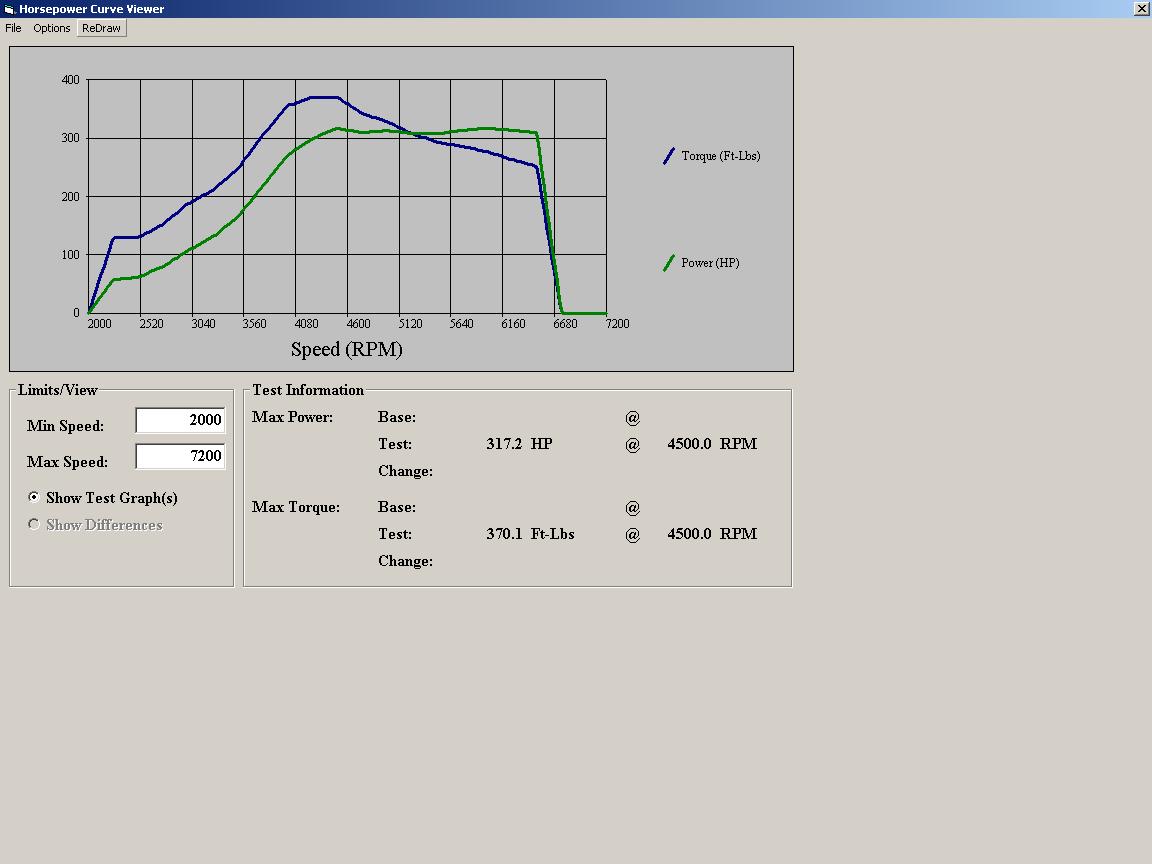Click into the Min Speed input field

pyautogui.click(x=180, y=420)
